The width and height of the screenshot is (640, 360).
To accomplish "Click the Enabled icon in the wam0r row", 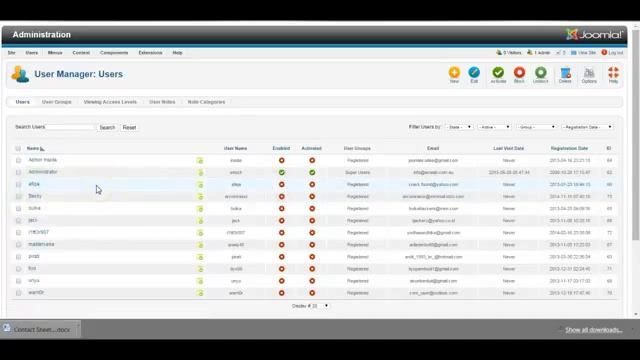I will click(282, 293).
